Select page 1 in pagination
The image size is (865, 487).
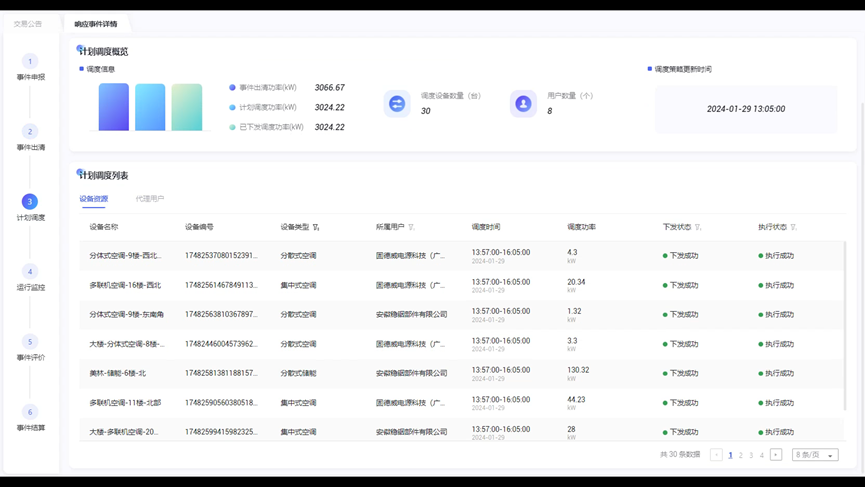click(730, 455)
